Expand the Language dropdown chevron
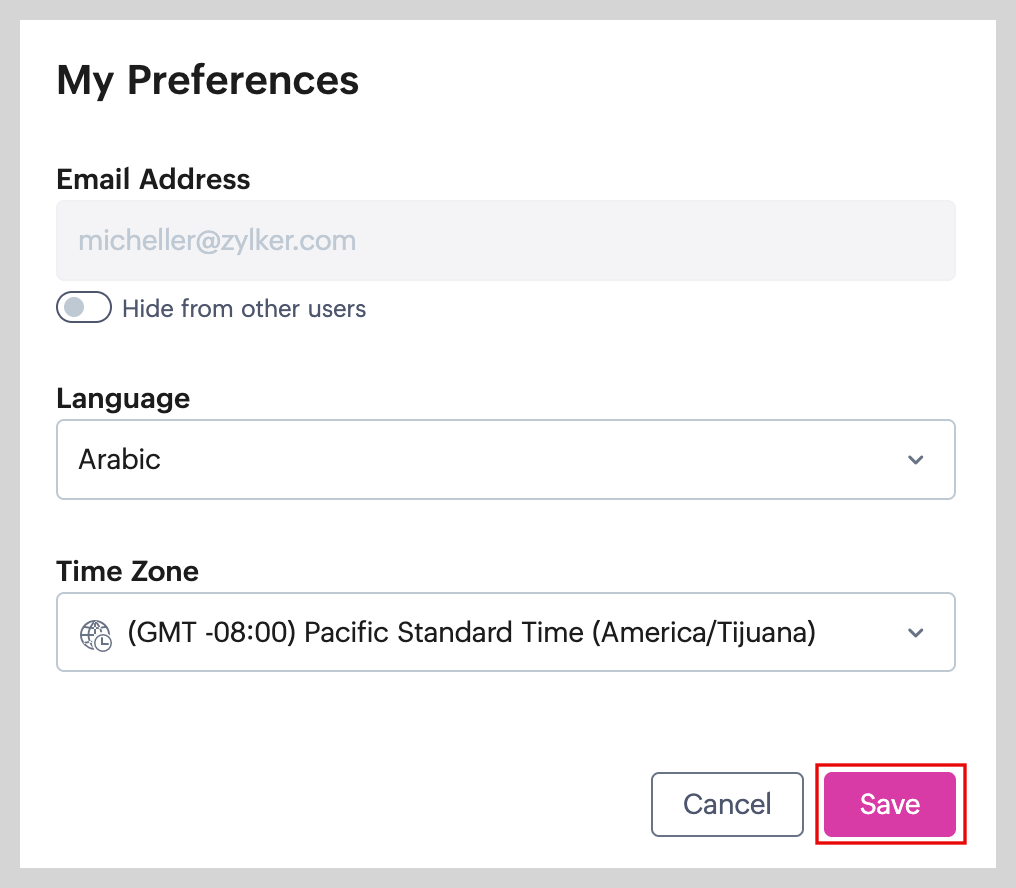Viewport: 1016px width, 888px height. click(x=915, y=460)
